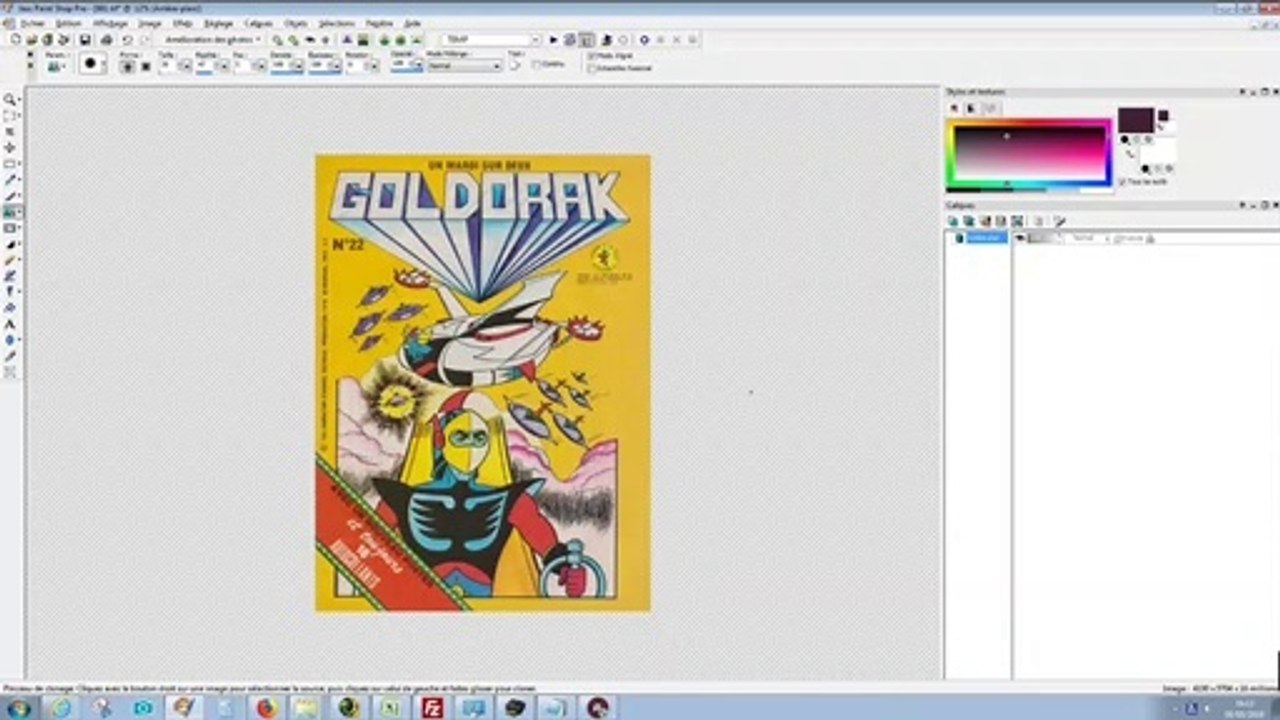The image size is (1280, 720).
Task: Select the Paint Brush tool
Action: [x=10, y=195]
